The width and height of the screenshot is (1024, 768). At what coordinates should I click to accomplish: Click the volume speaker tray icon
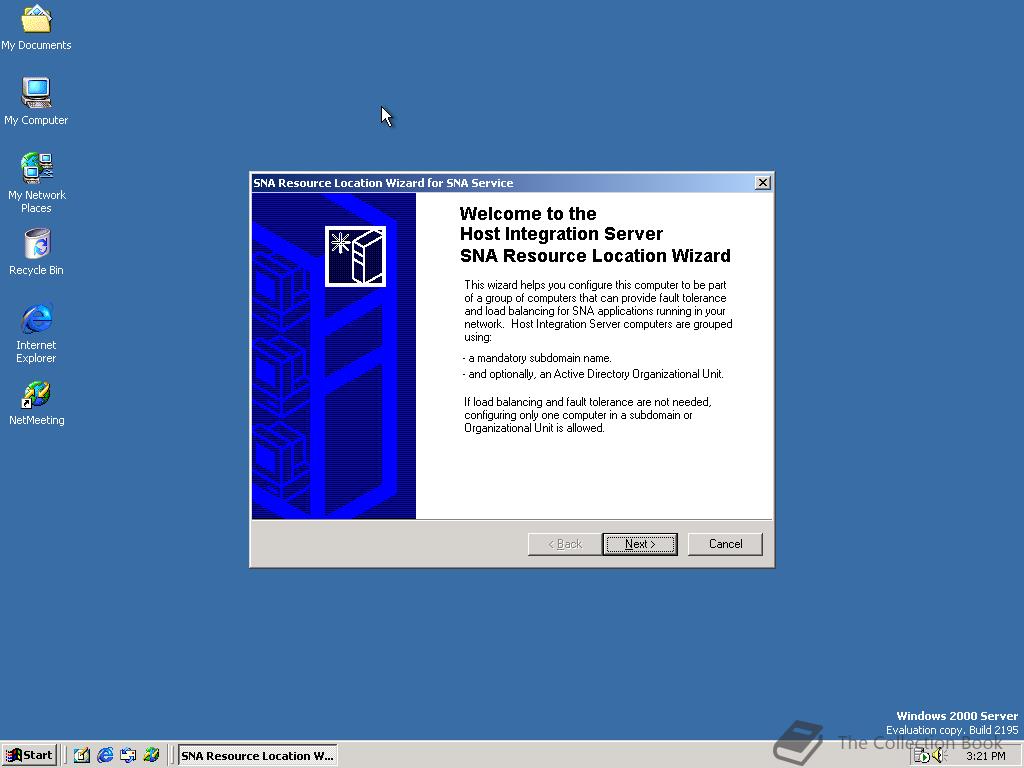click(939, 756)
